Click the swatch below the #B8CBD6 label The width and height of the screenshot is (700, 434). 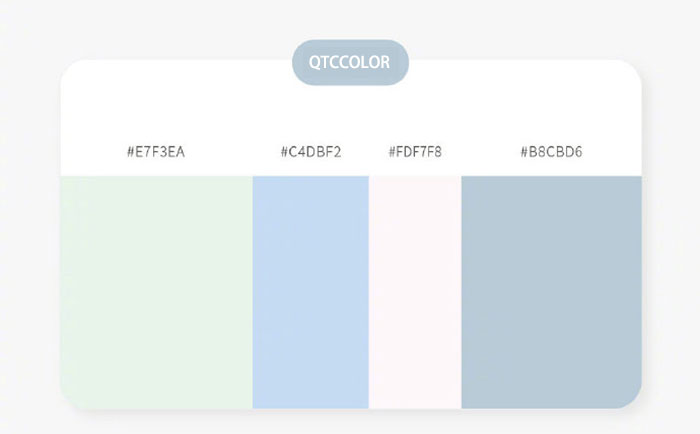point(551,291)
